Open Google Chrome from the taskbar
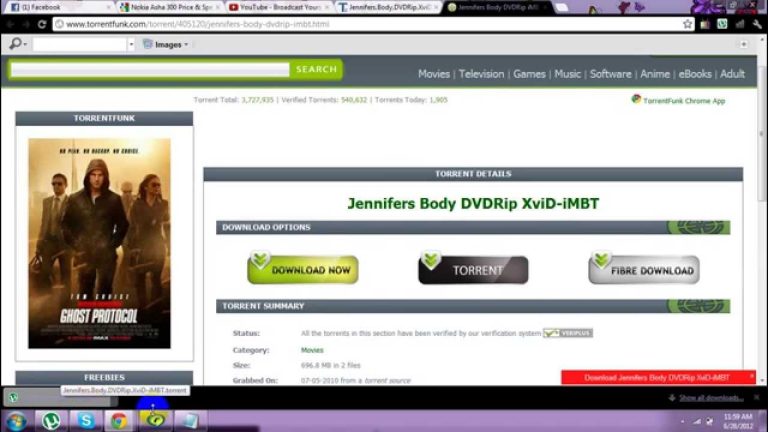The image size is (768, 432). click(119, 421)
